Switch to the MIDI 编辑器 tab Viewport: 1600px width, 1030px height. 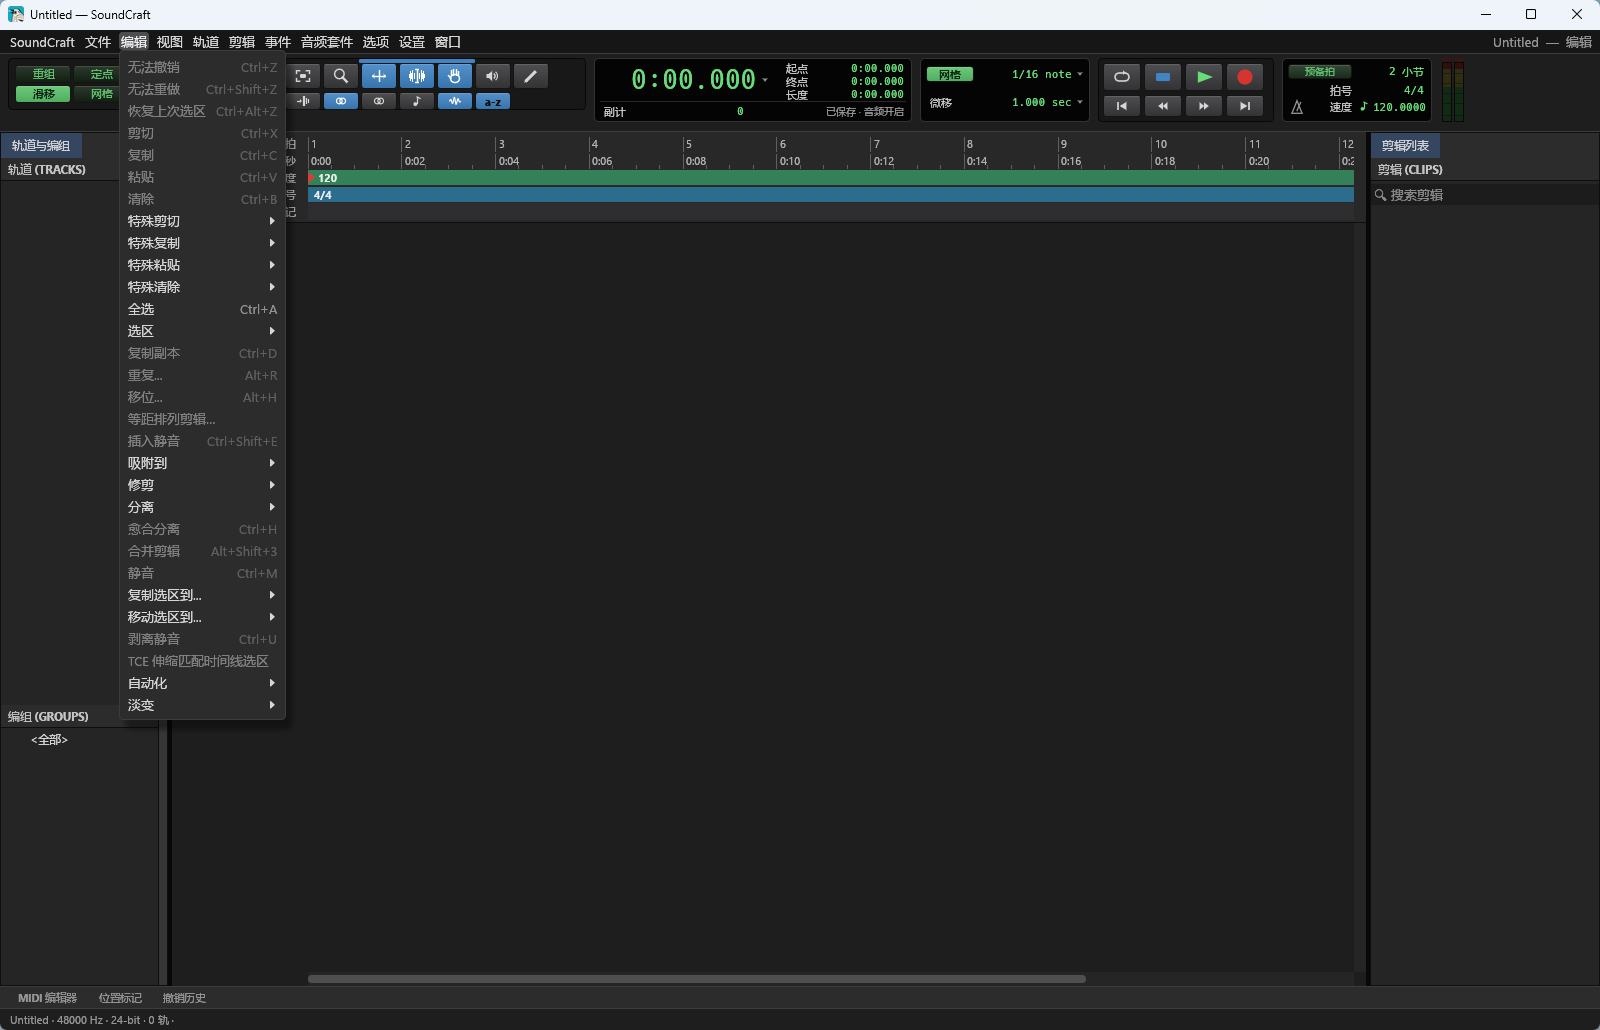pyautogui.click(x=47, y=998)
